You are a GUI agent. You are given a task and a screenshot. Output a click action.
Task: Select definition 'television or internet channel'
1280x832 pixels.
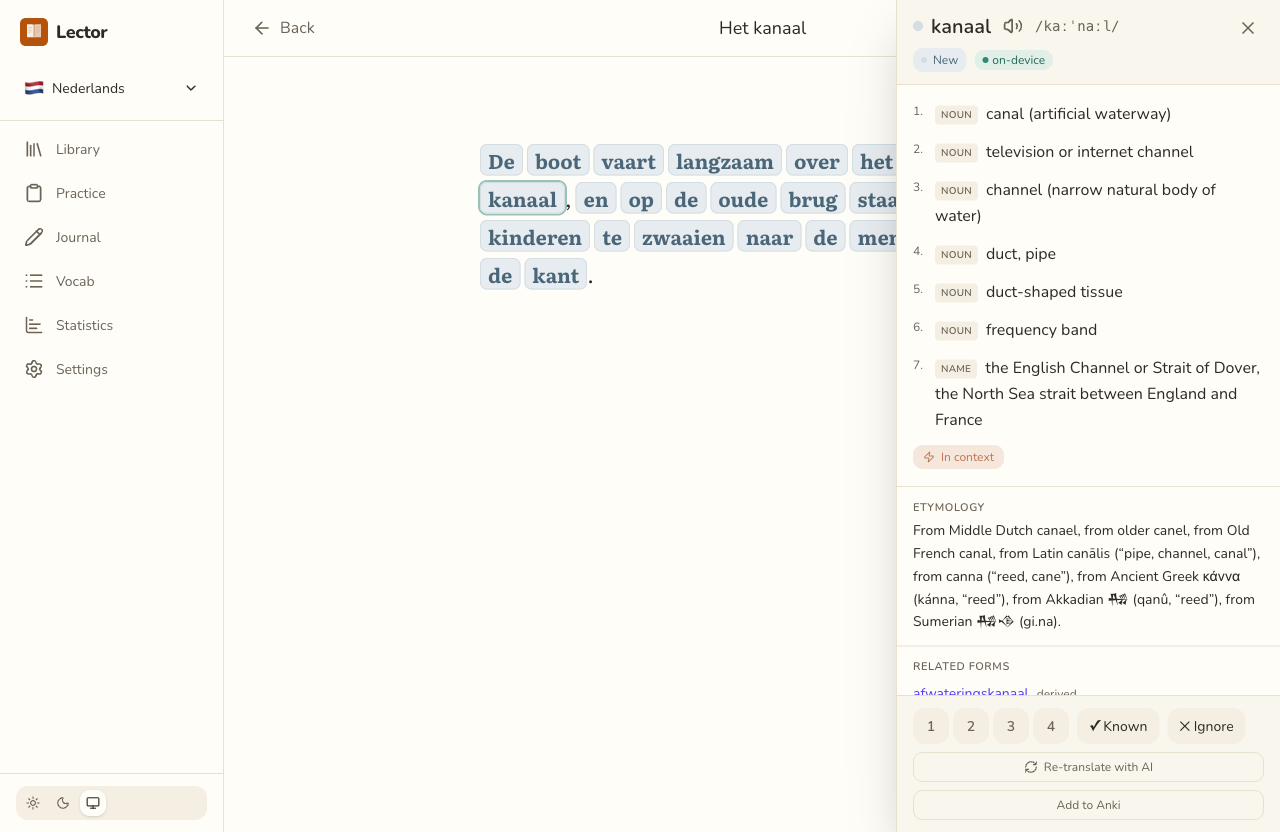pyautogui.click(x=1088, y=152)
